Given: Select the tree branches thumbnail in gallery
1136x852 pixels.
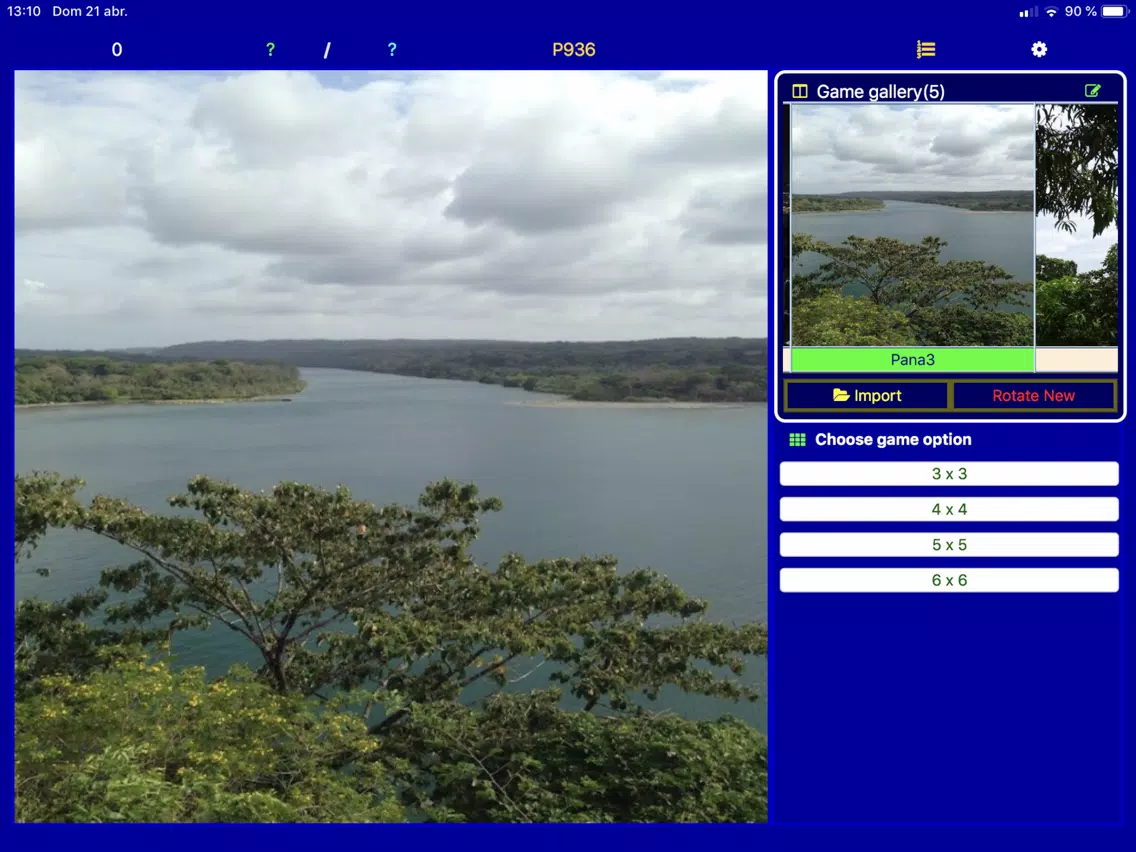Looking at the screenshot, I should 1077,225.
